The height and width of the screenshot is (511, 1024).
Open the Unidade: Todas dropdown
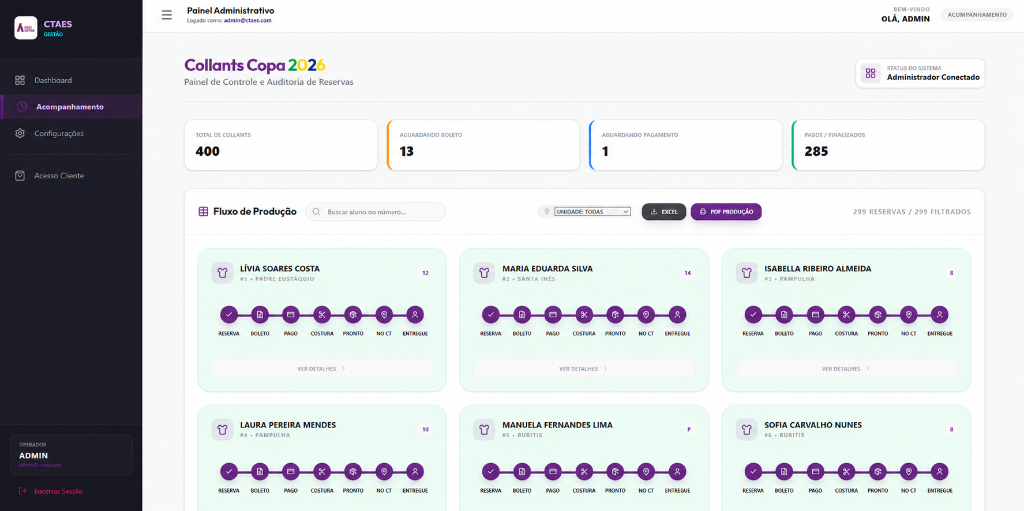pyautogui.click(x=592, y=212)
